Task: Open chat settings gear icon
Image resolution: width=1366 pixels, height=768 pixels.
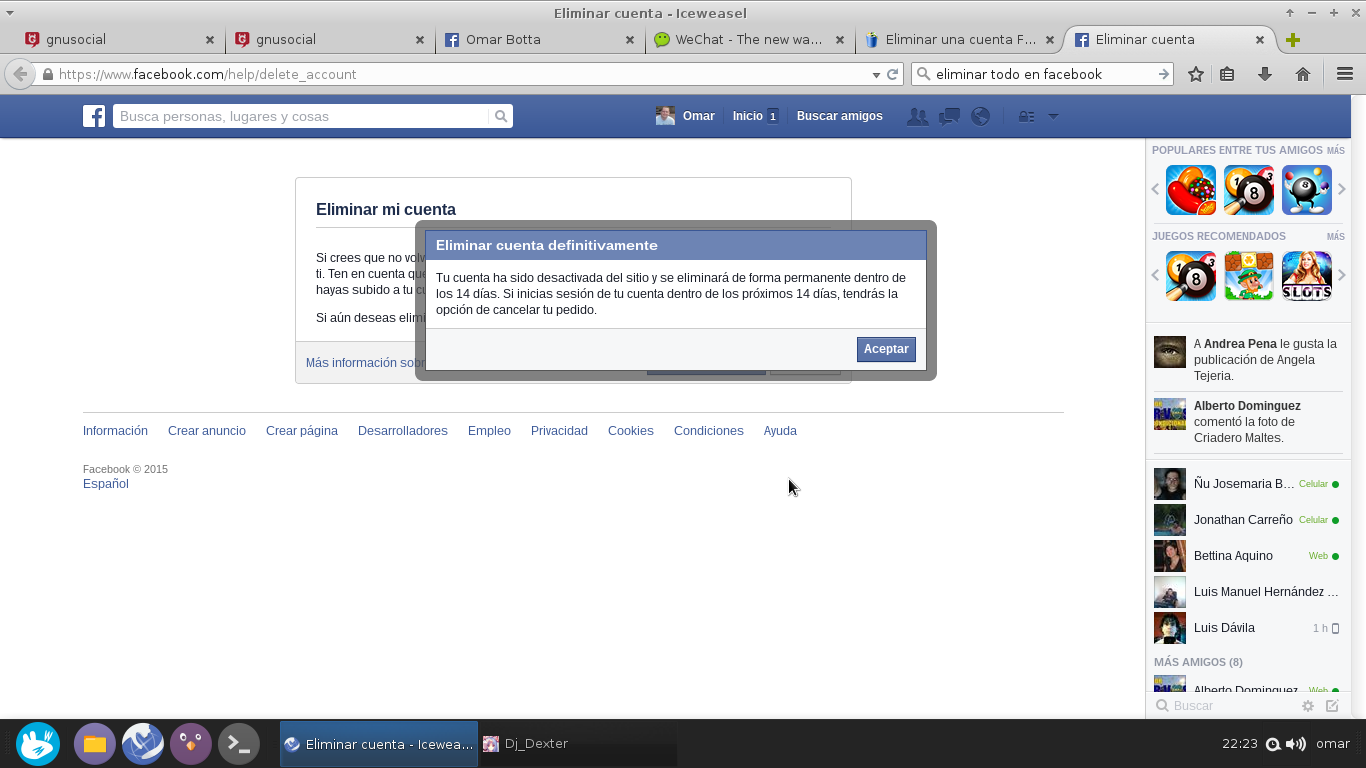Action: point(1308,706)
